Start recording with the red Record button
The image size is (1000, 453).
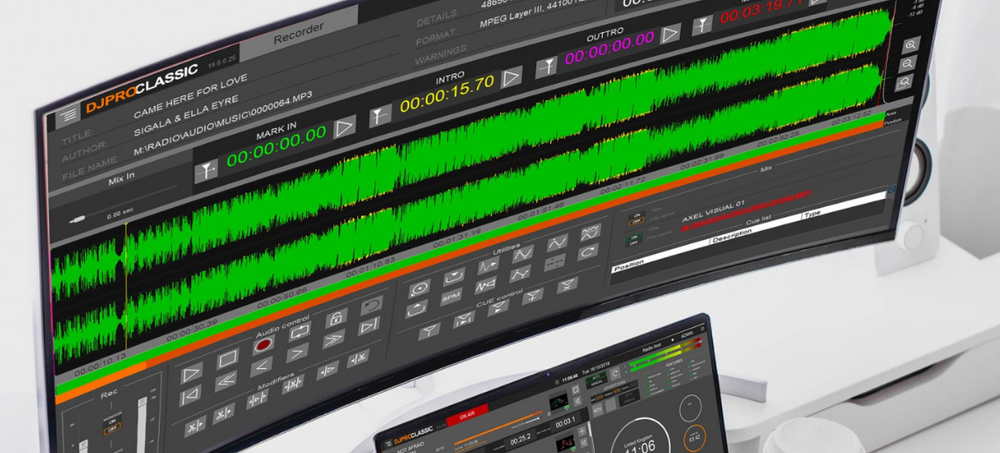(x=263, y=346)
